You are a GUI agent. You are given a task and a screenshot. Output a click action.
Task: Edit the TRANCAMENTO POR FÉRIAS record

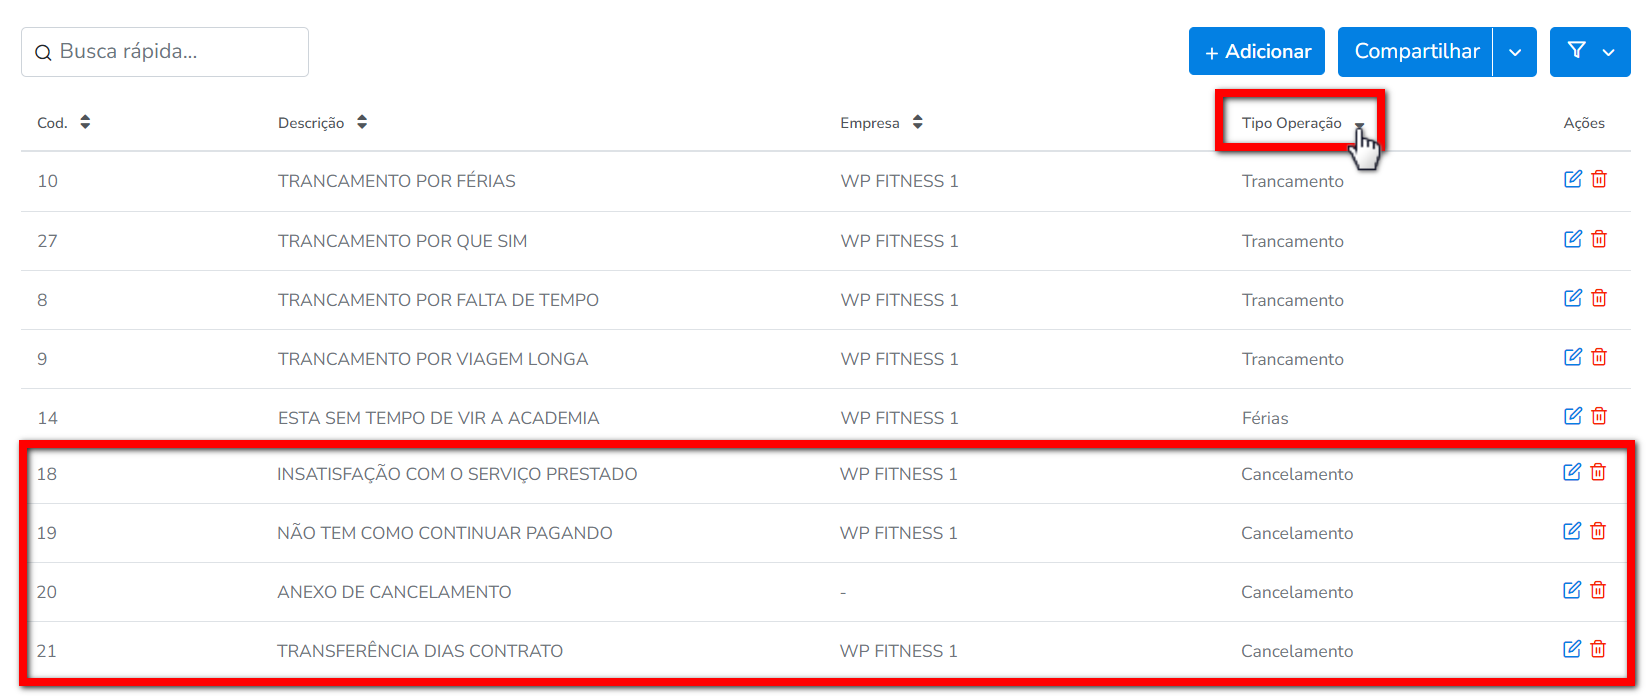click(1573, 179)
